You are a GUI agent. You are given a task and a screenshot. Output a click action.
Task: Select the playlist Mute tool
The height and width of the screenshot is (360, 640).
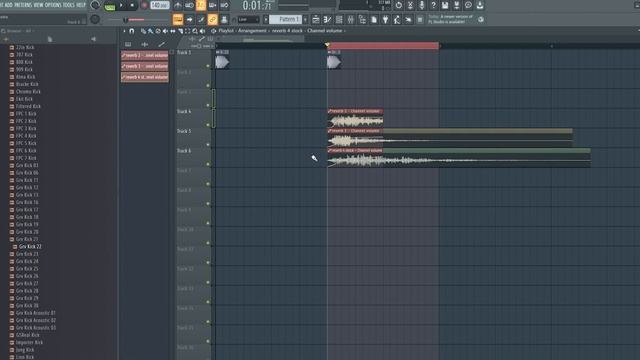click(165, 31)
